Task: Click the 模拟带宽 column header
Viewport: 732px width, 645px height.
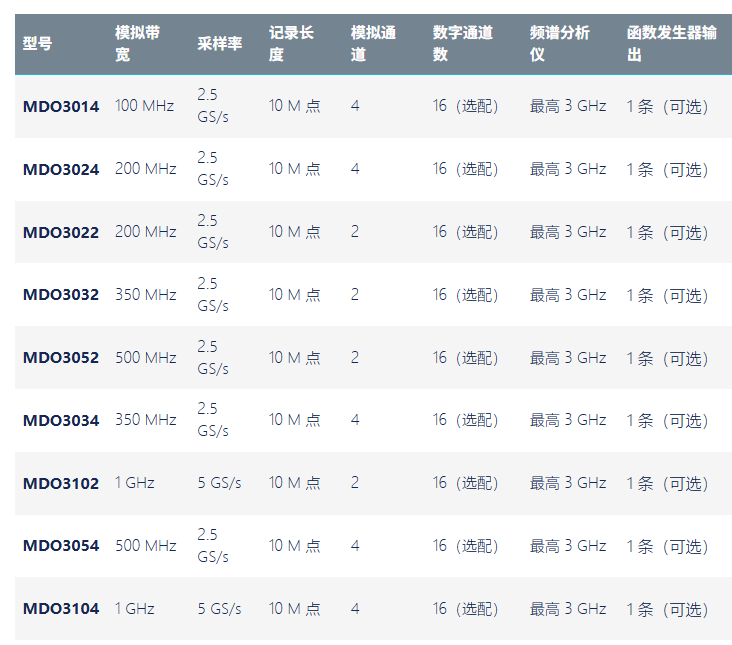Action: point(137,44)
